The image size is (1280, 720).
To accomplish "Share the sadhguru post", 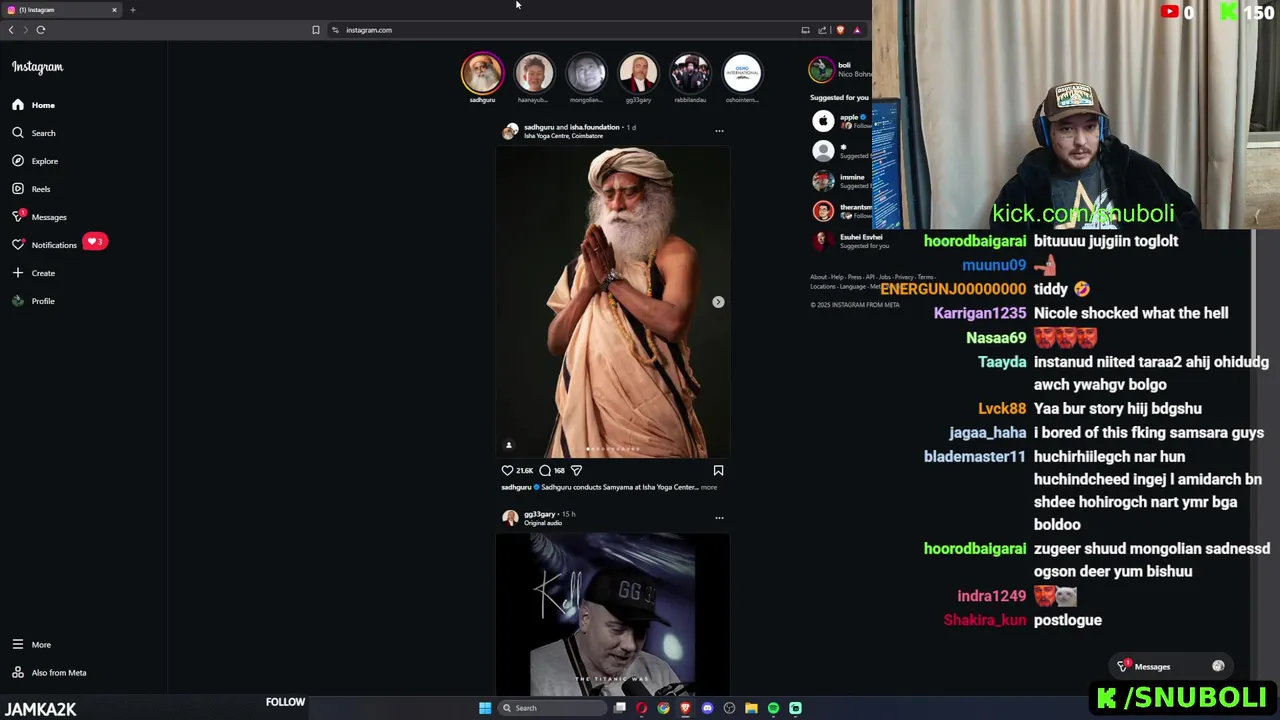I will [x=576, y=470].
